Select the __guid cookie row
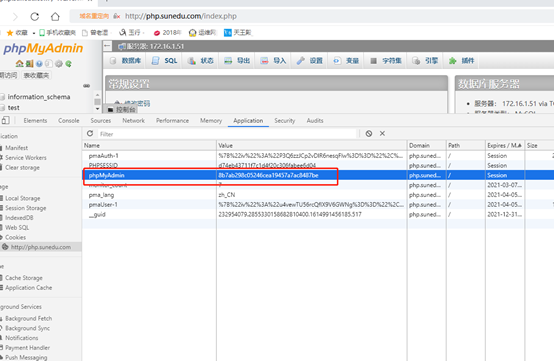This screenshot has width=554, height=361. tap(318, 214)
